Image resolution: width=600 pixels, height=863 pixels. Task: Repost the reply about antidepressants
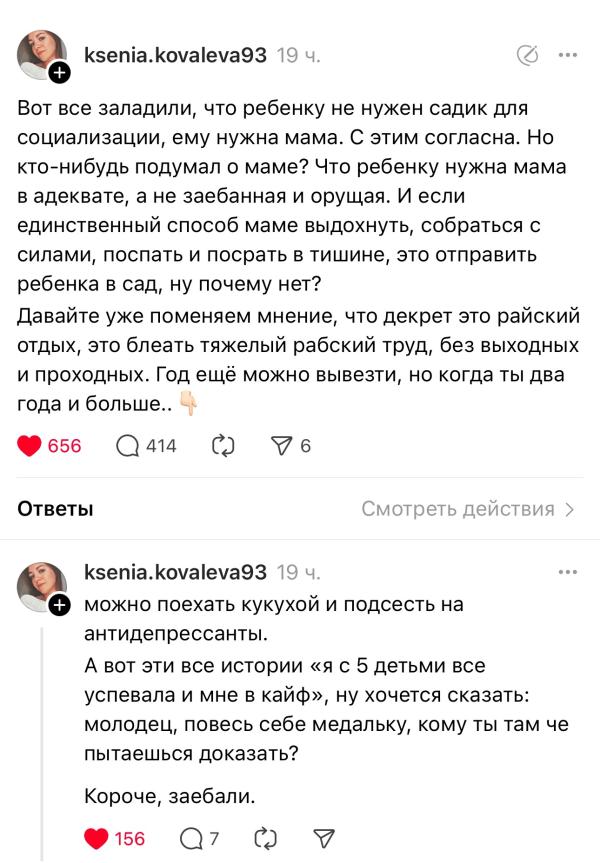[265, 838]
